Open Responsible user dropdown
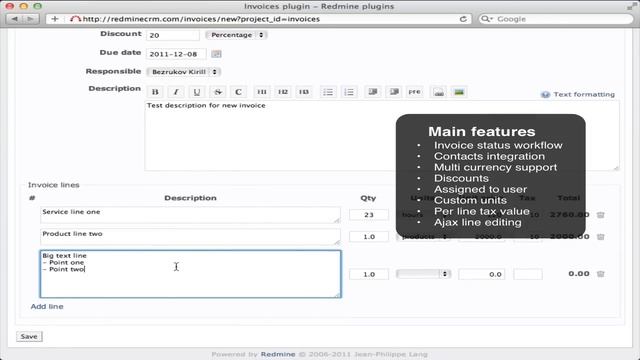 [184, 72]
